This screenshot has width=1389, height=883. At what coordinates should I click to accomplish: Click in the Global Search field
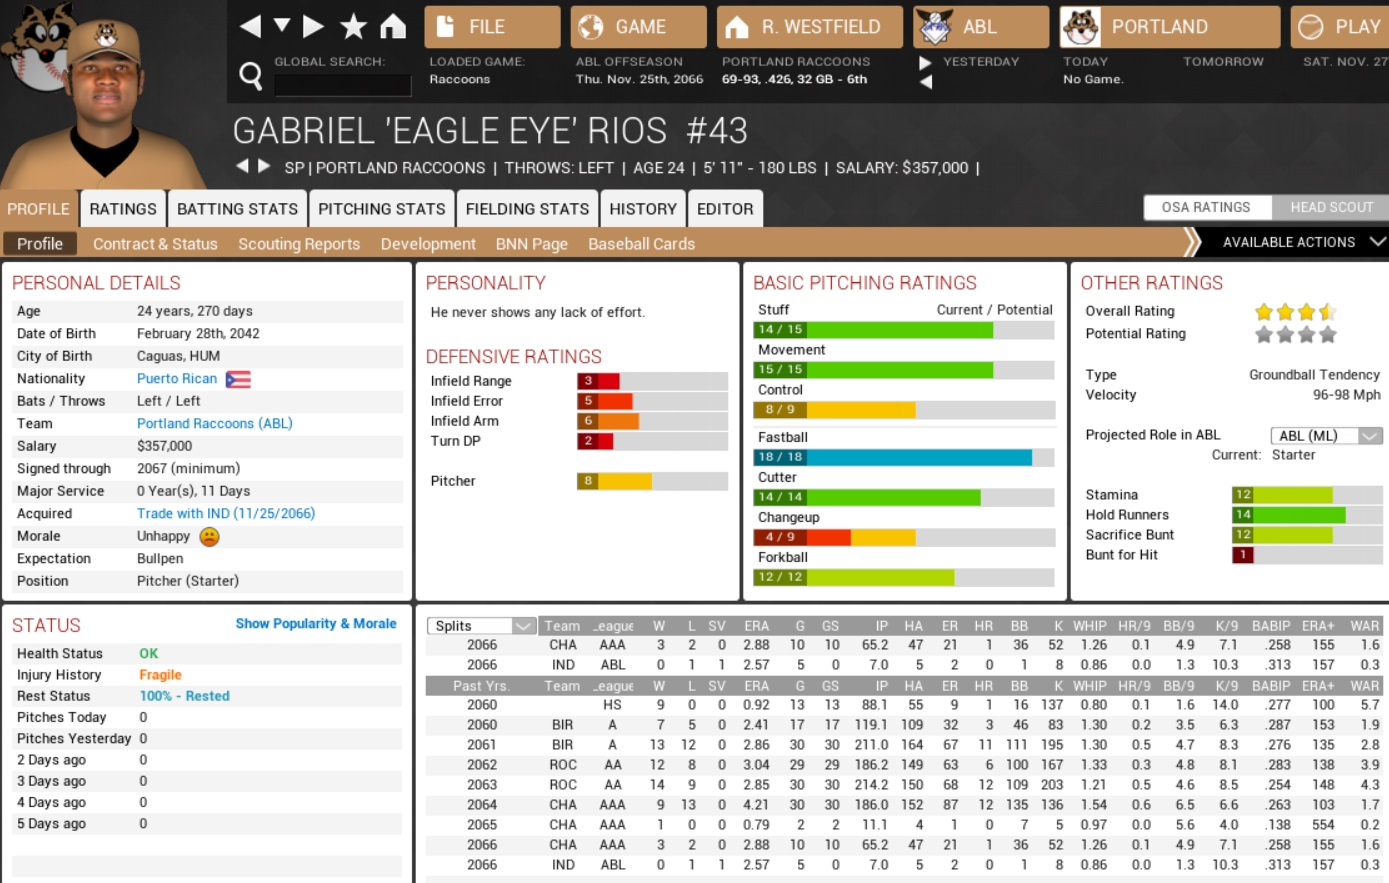tap(342, 85)
